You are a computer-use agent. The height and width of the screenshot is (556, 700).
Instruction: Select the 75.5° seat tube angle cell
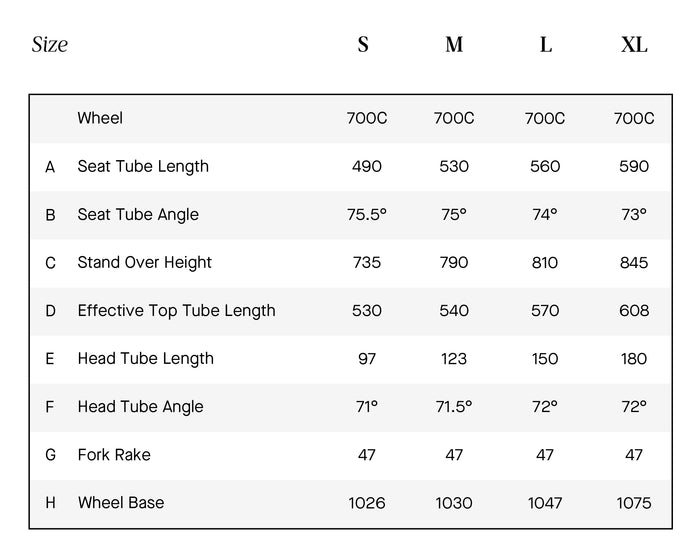367,214
